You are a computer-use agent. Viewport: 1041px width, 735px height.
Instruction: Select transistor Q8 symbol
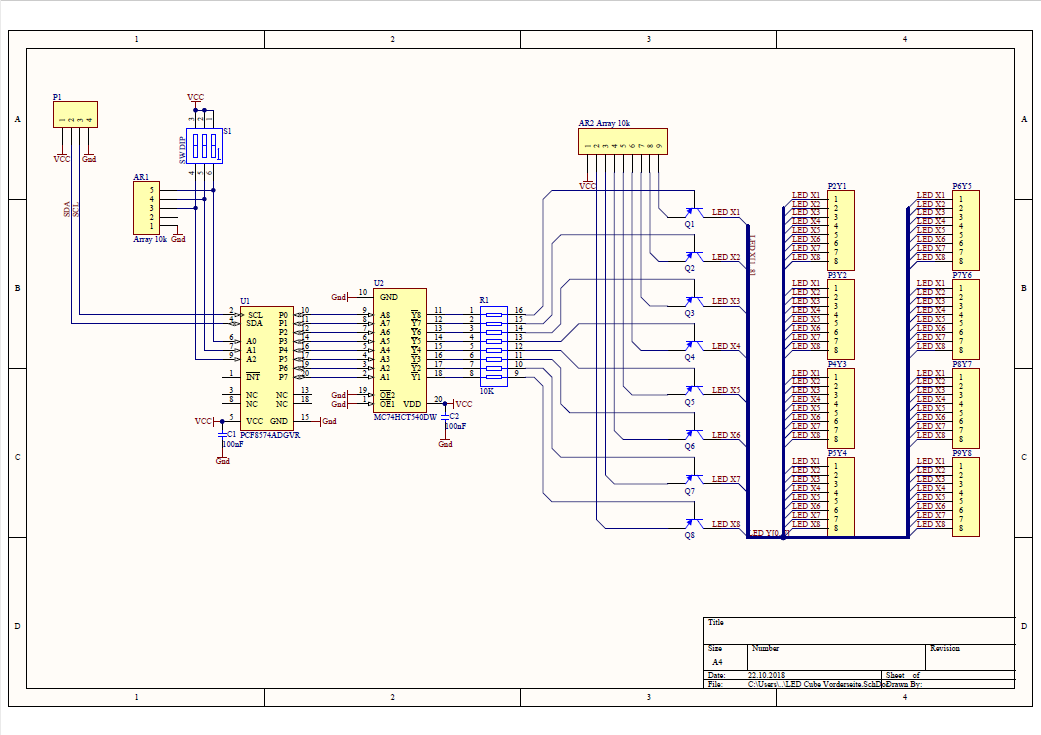pos(692,524)
